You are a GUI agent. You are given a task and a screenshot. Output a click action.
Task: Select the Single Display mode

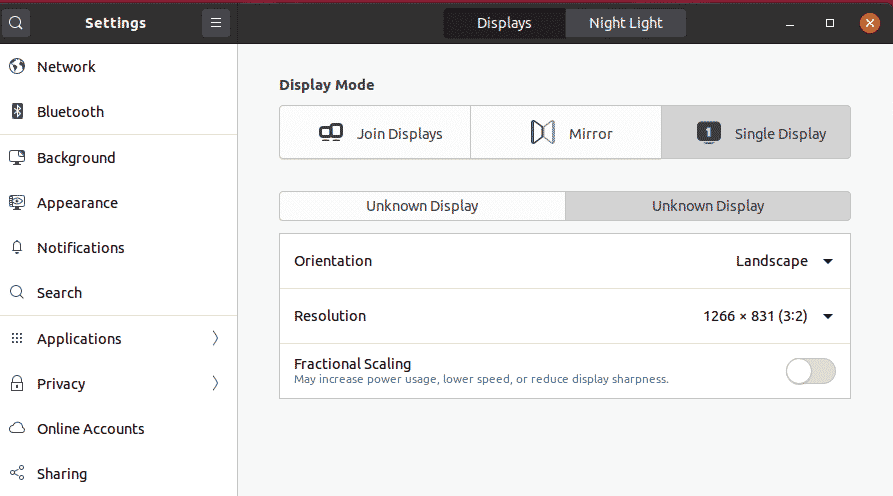point(756,133)
